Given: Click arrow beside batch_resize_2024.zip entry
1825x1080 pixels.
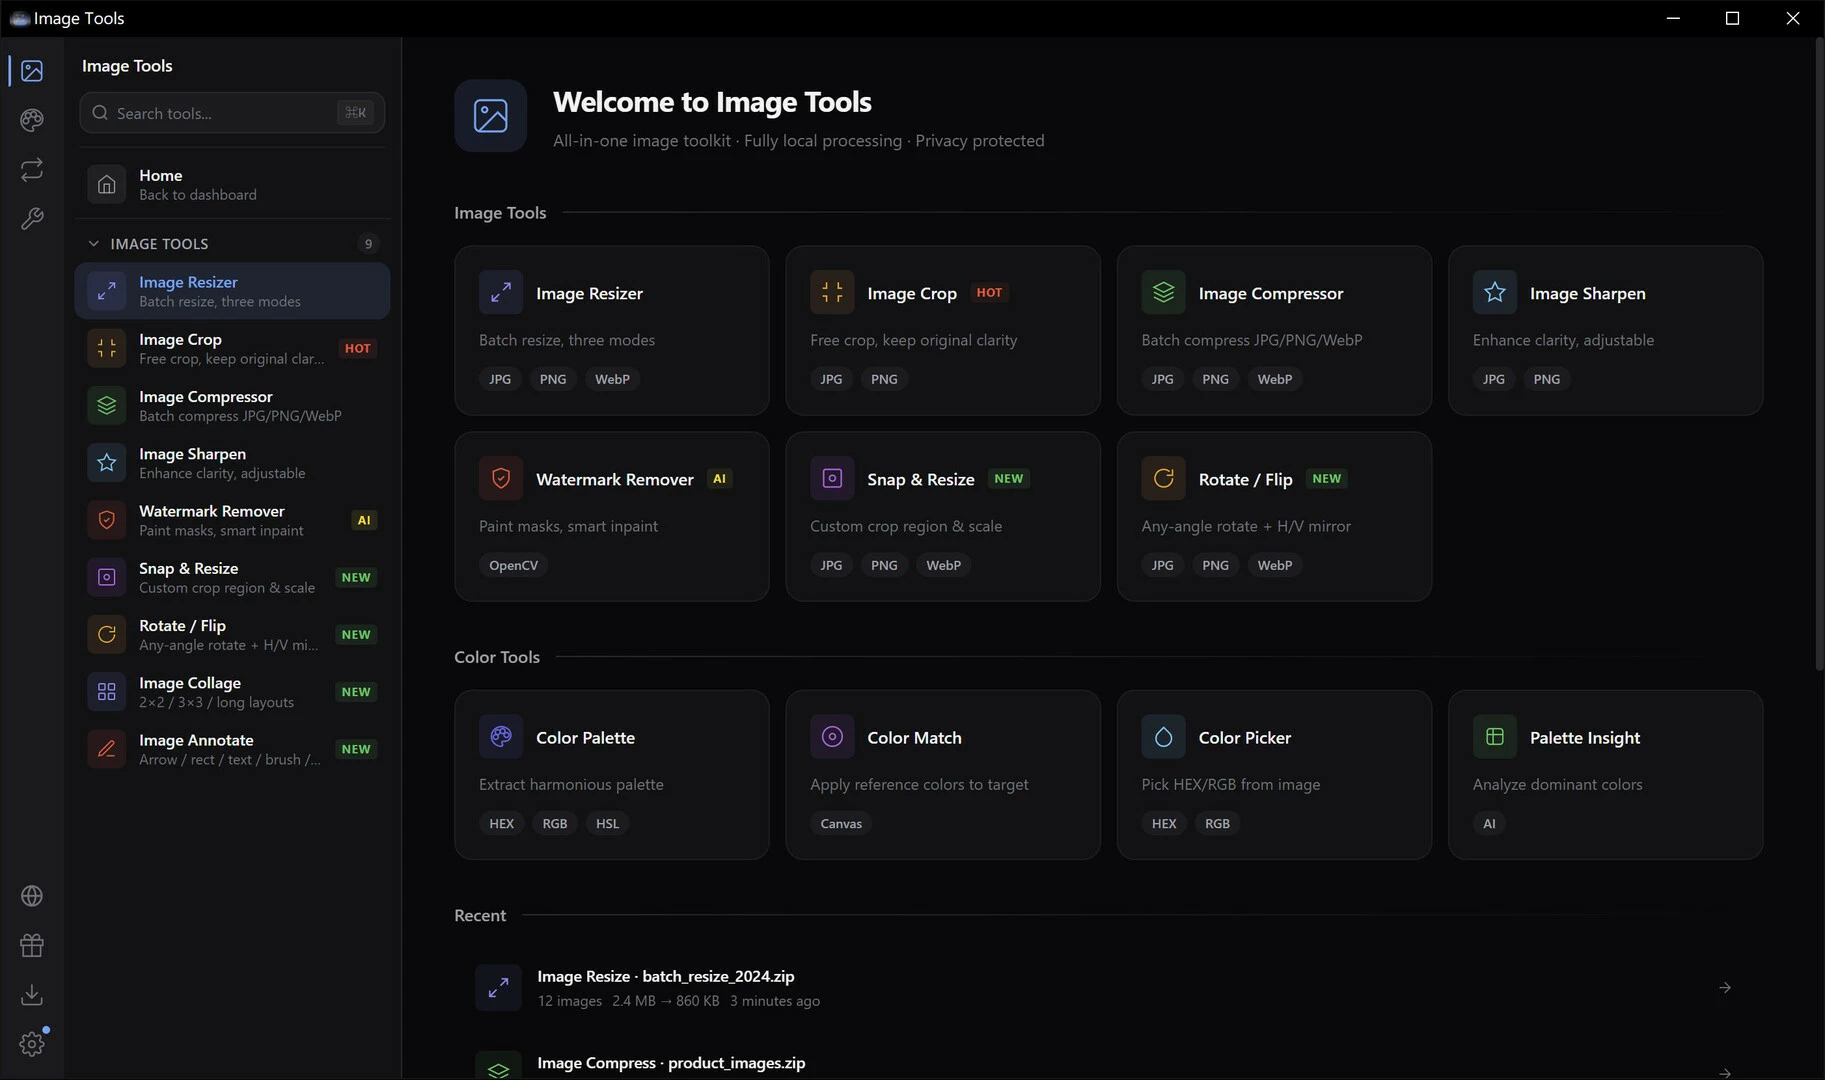Looking at the screenshot, I should pos(1725,988).
